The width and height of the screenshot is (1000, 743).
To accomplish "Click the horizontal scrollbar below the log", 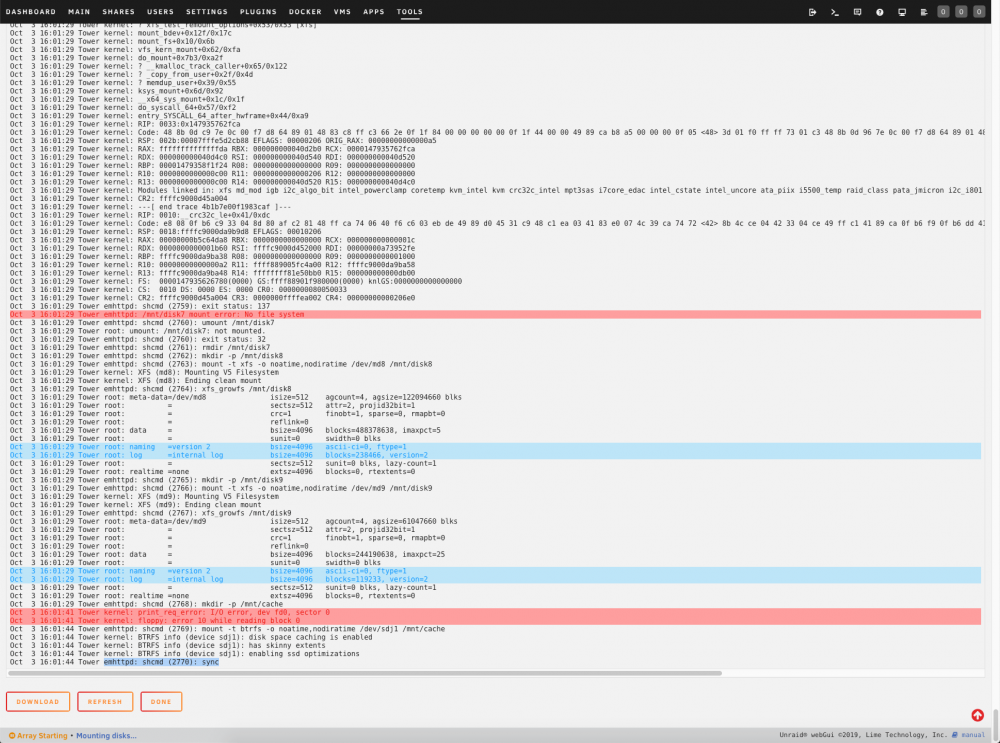I will [365, 673].
